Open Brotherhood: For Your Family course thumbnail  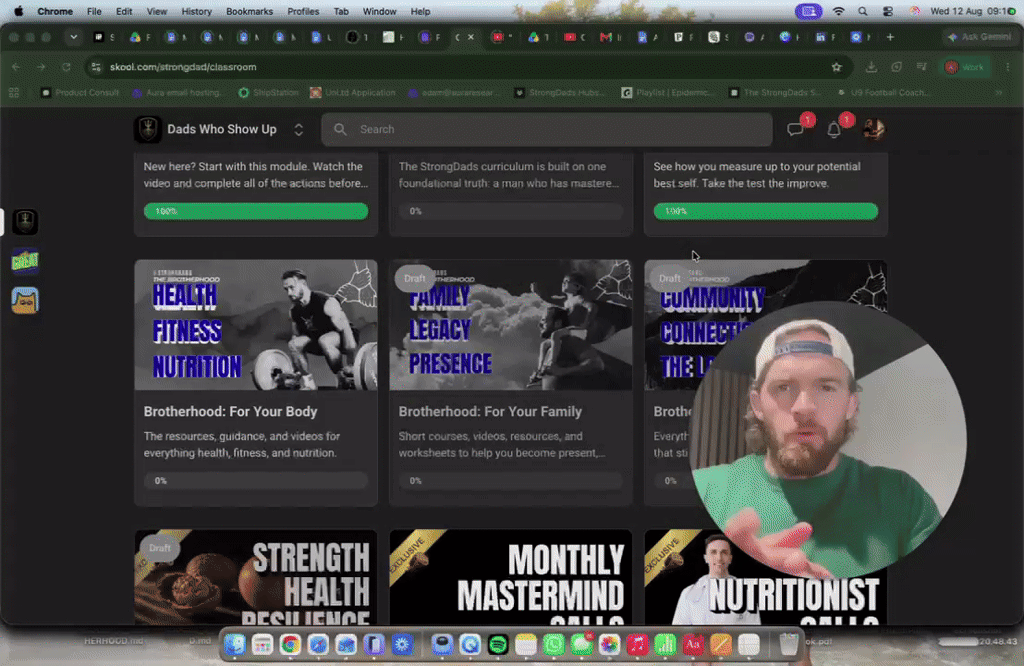pos(511,325)
